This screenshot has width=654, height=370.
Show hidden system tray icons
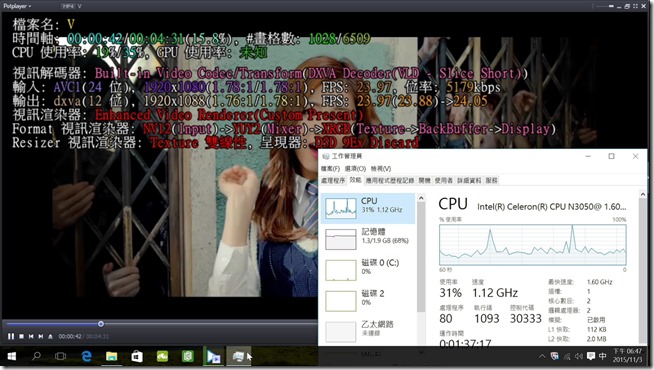542,356
